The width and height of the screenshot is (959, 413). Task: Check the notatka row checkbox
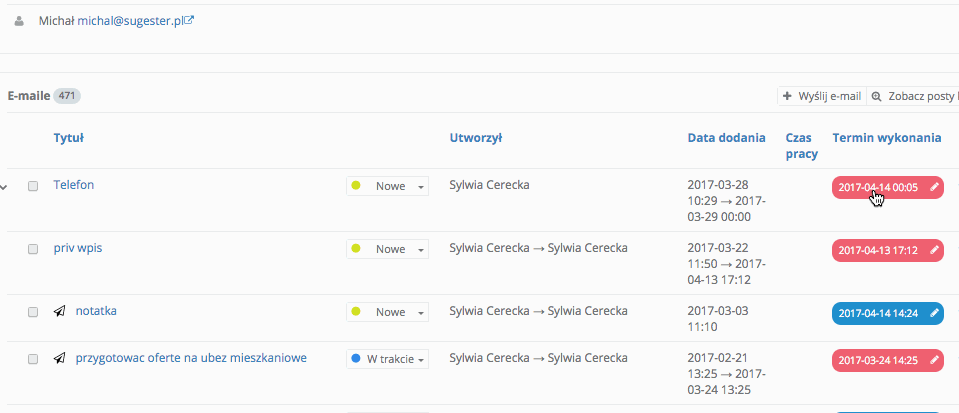33,312
